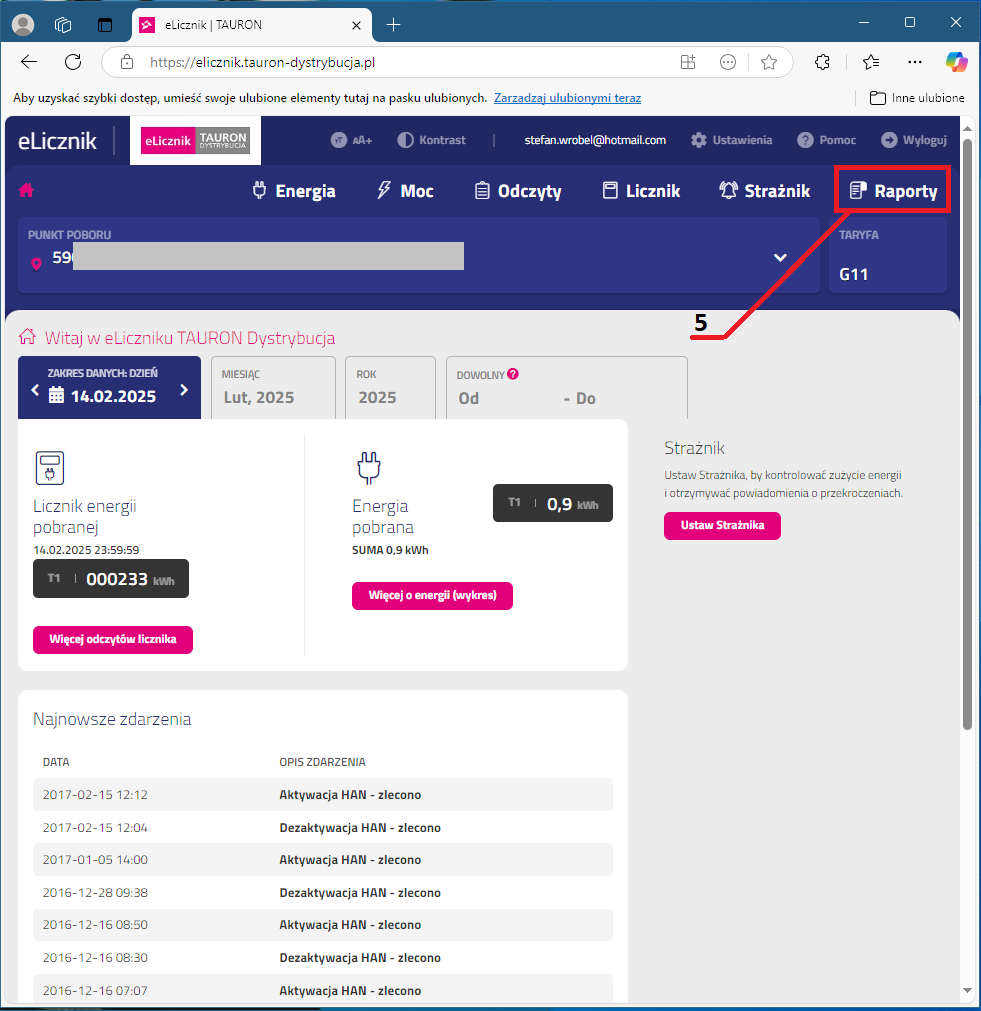This screenshot has height=1011, width=981.
Task: Click Wyloguj to log out
Action: (x=914, y=140)
